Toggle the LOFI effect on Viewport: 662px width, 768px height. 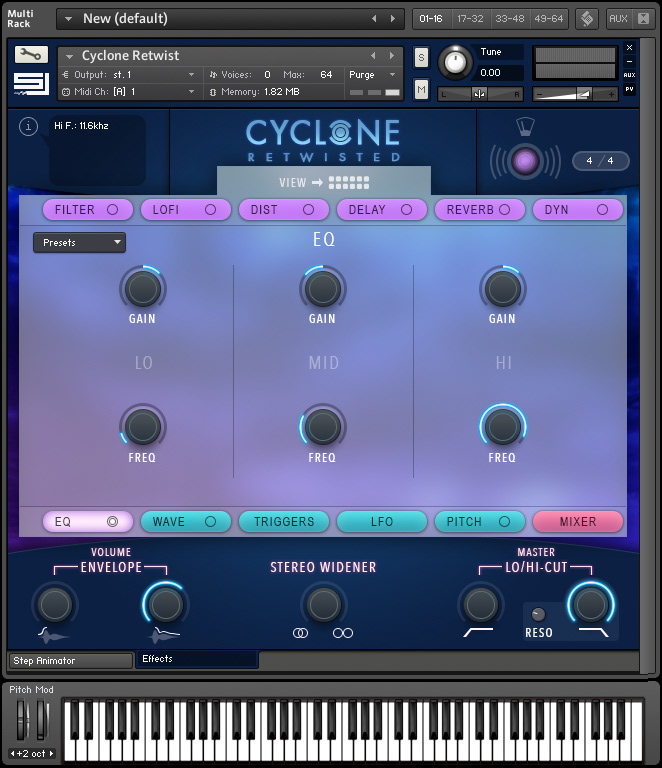(x=211, y=210)
